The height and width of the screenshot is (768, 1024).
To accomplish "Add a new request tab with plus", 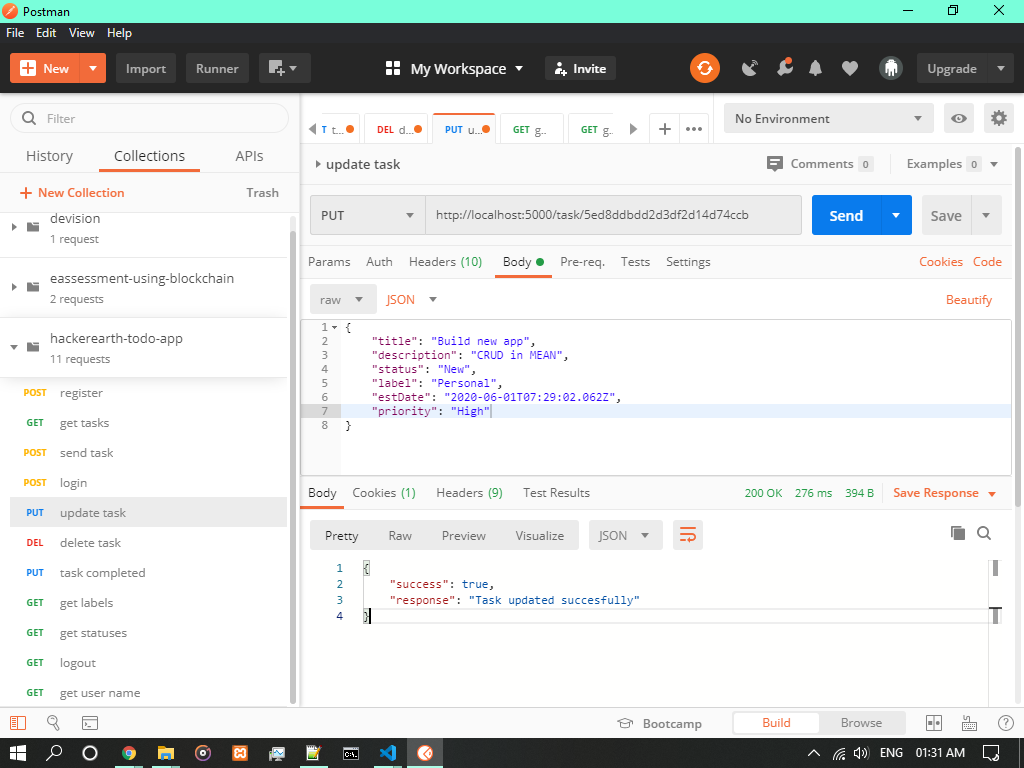I will [x=665, y=129].
